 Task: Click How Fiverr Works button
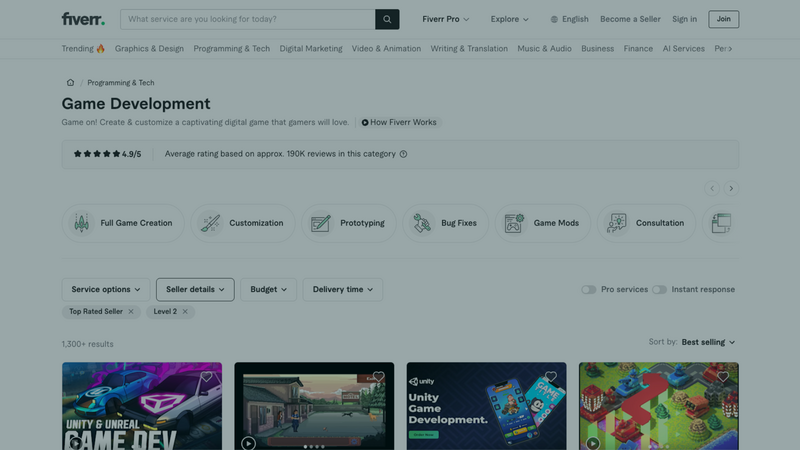pos(399,122)
